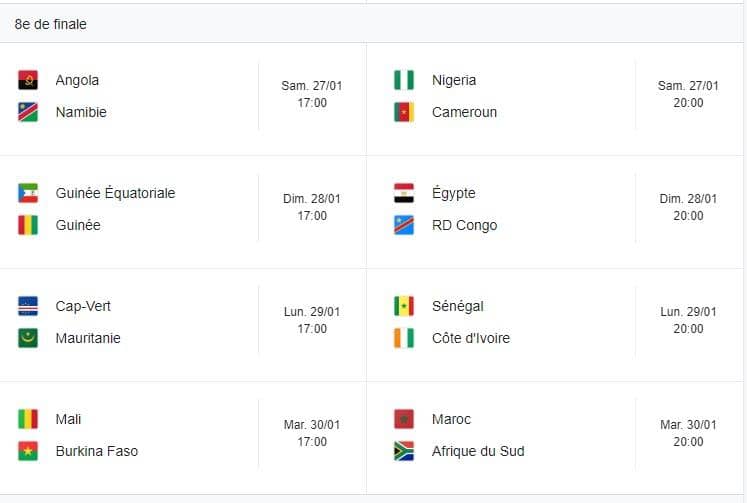Open the Maroc team link

451,419
